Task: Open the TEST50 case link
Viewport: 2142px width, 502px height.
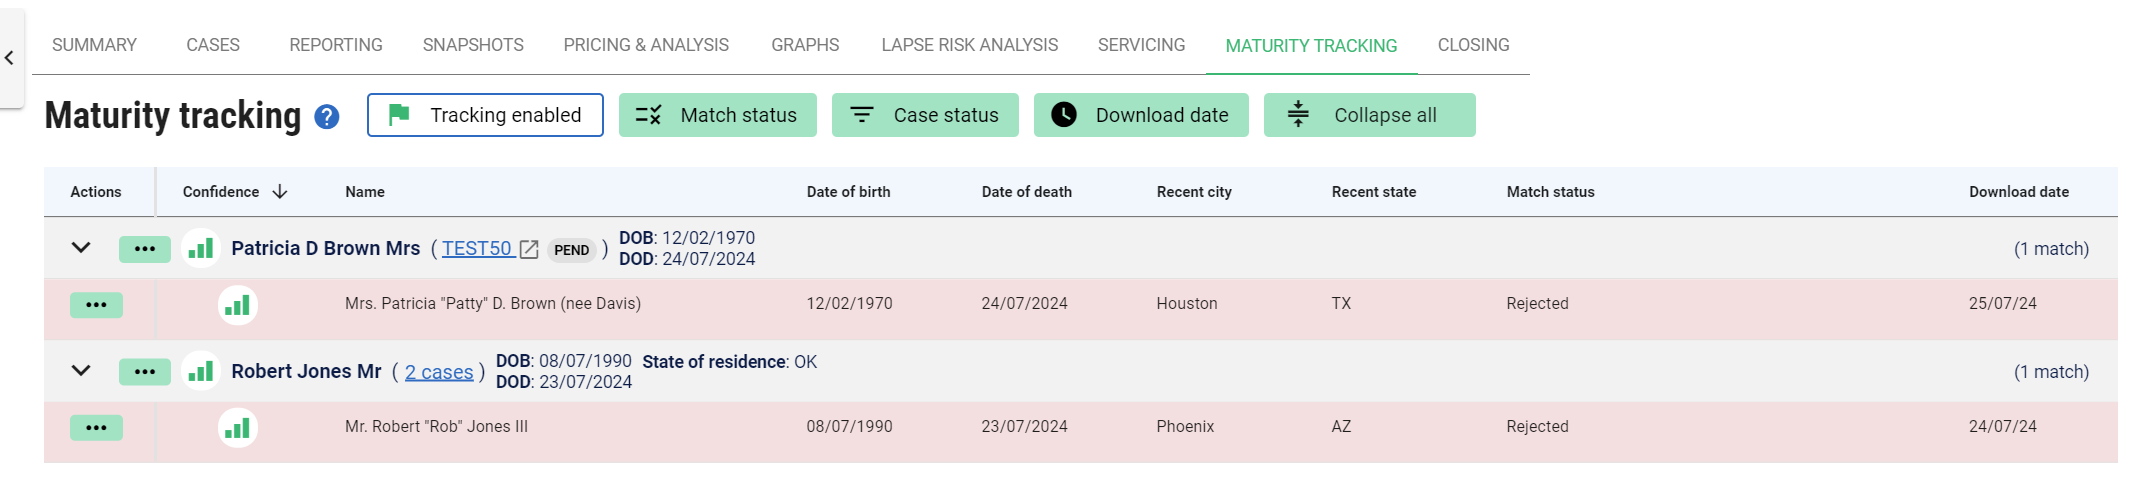Action: pos(476,249)
